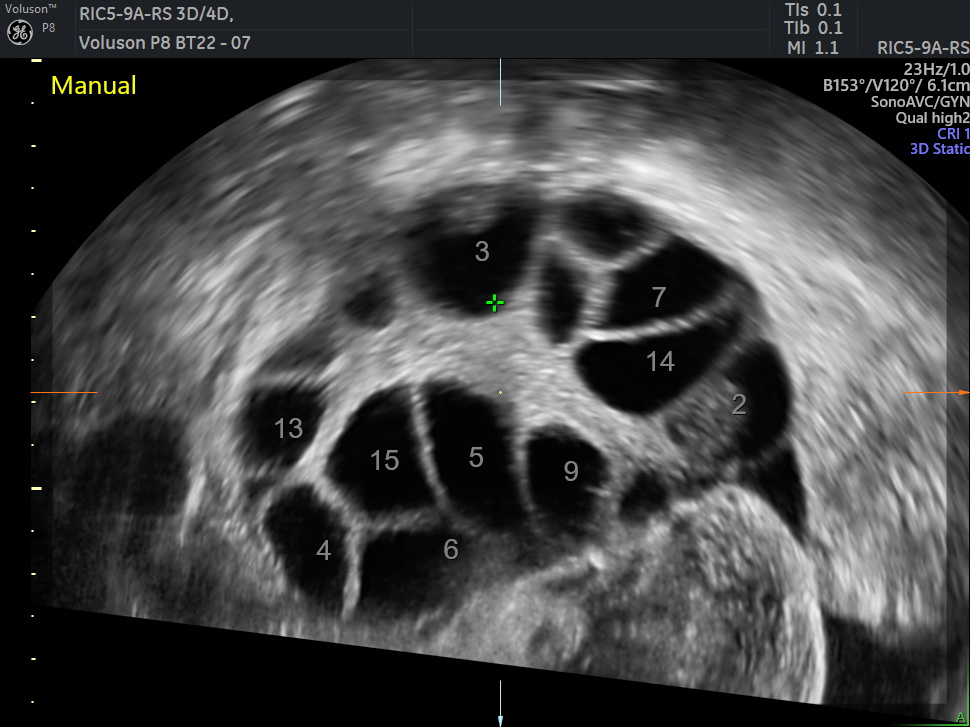
Task: Select follicle labeled 14
Action: pos(660,362)
